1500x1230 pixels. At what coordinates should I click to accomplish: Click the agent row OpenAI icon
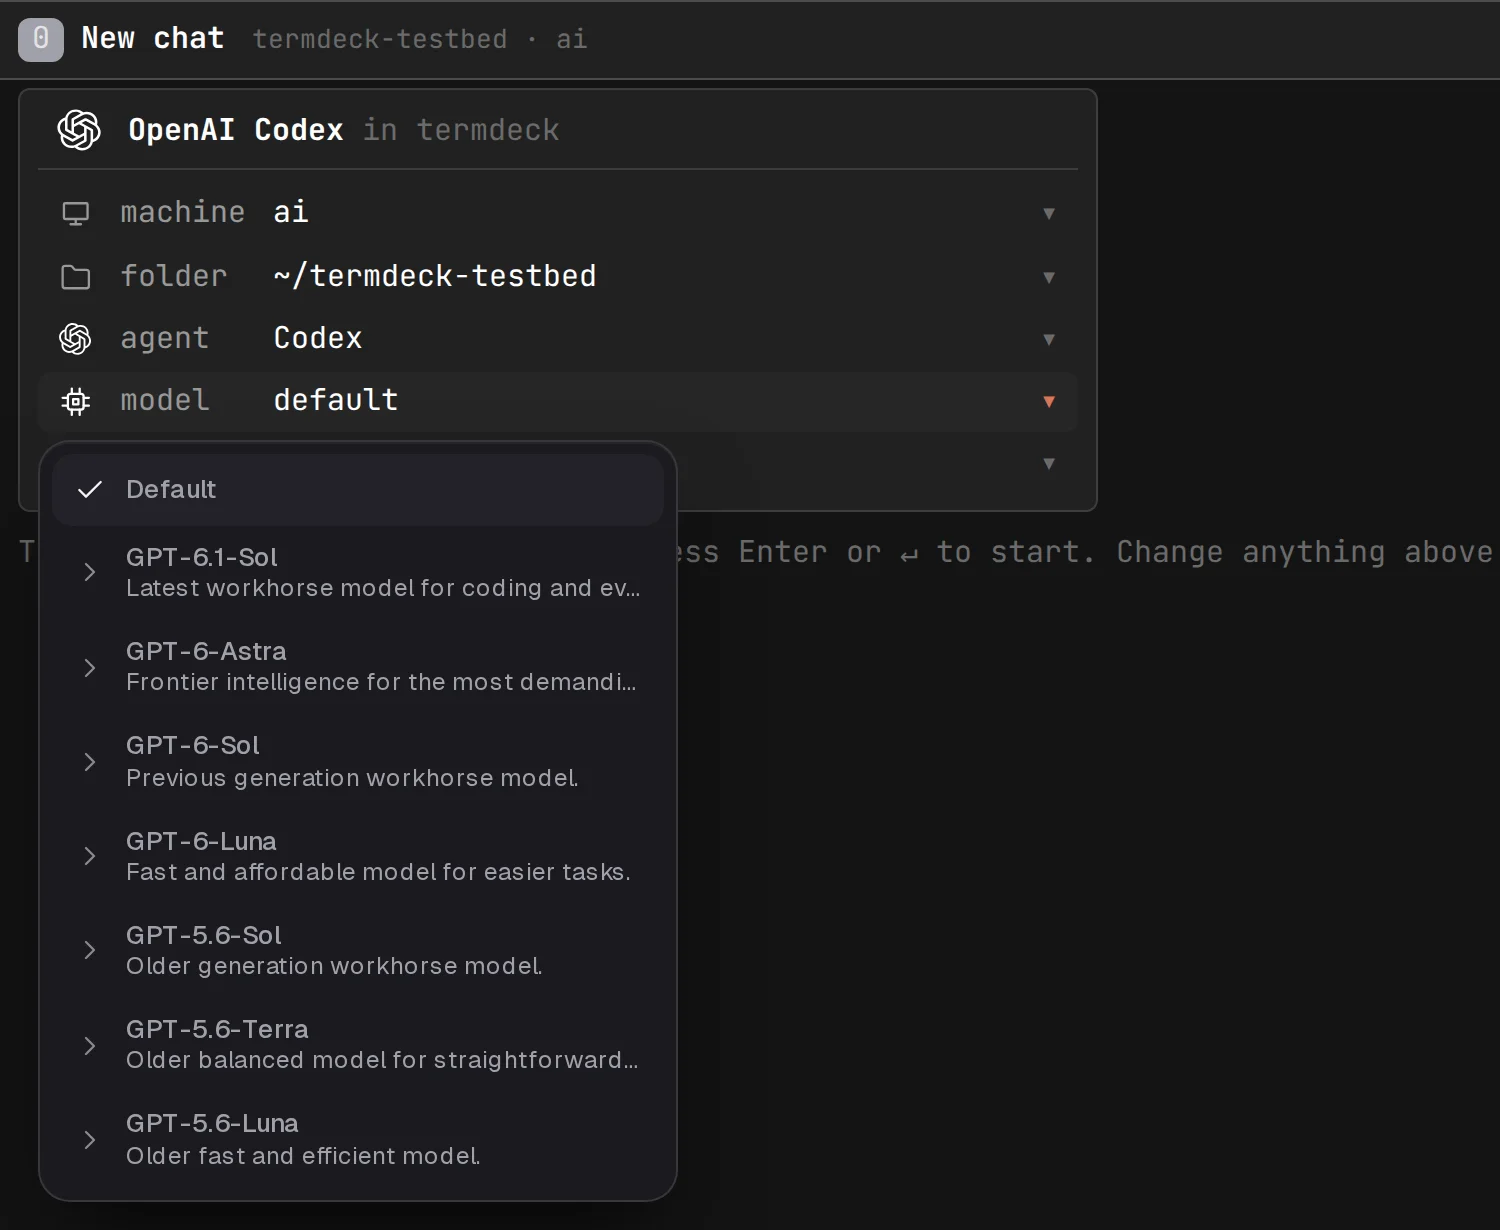pyautogui.click(x=75, y=339)
